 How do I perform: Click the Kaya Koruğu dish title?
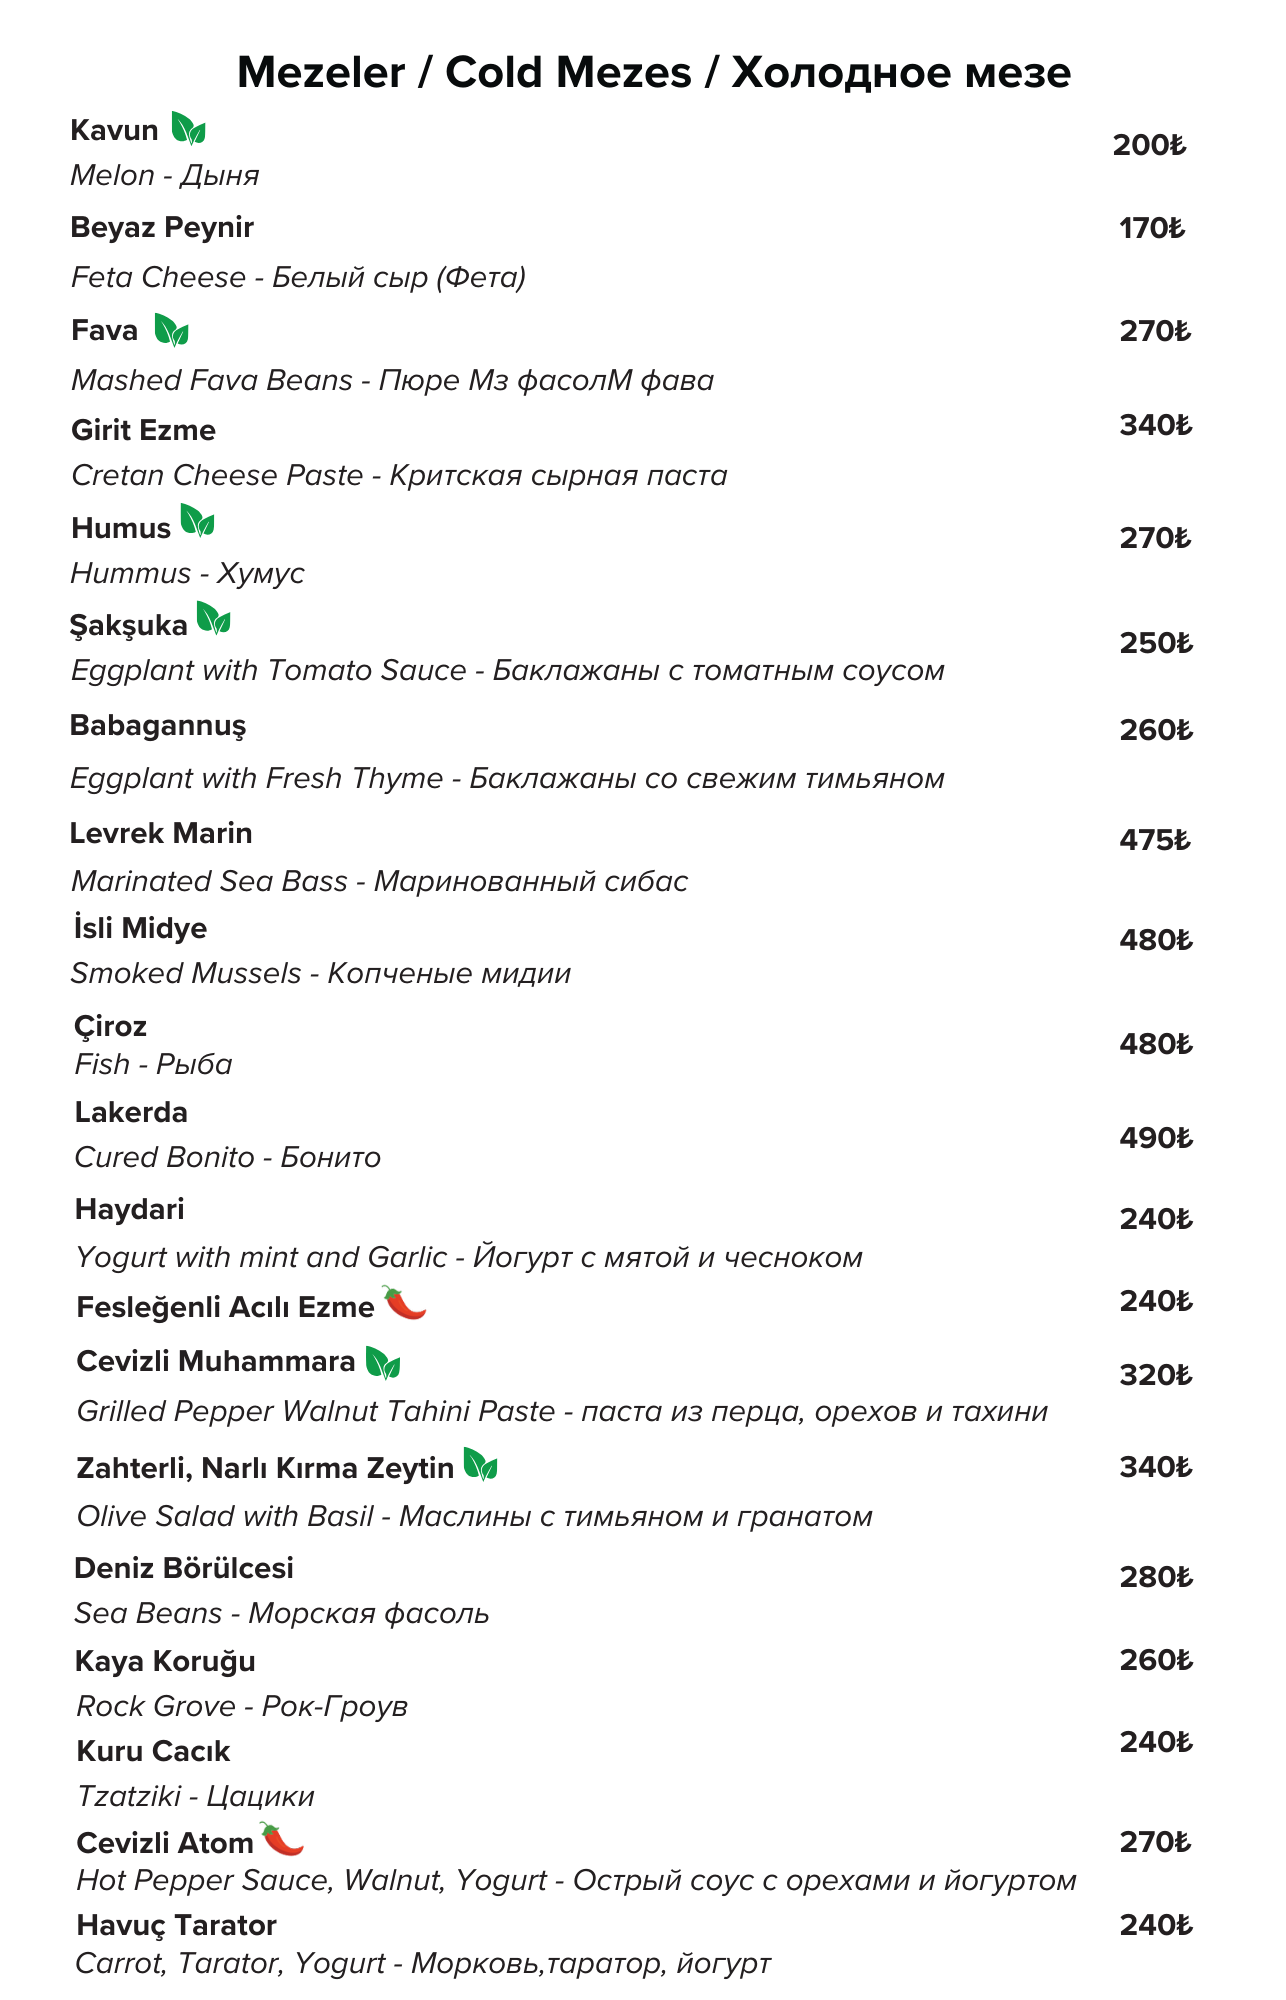[x=165, y=1661]
